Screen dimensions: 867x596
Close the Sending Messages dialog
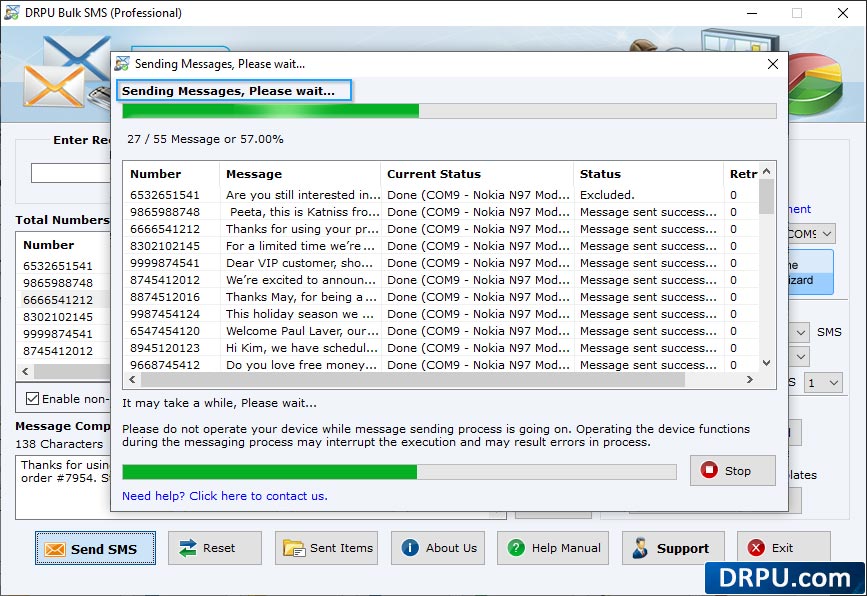coord(773,64)
